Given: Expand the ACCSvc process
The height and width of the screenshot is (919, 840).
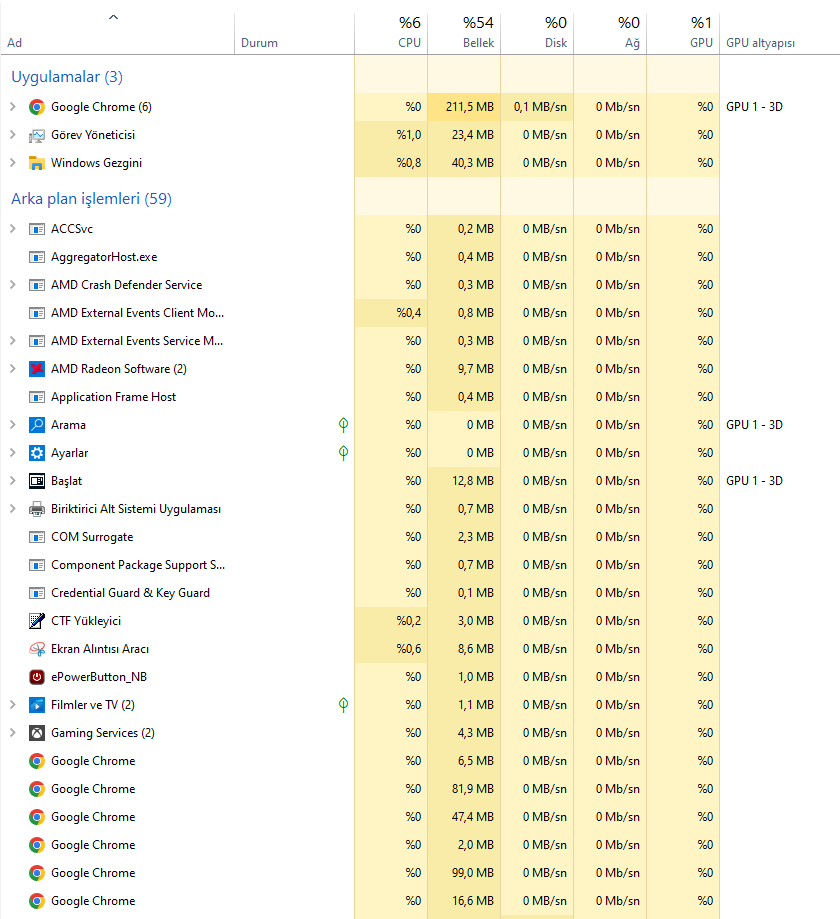Looking at the screenshot, I should click(x=12, y=229).
